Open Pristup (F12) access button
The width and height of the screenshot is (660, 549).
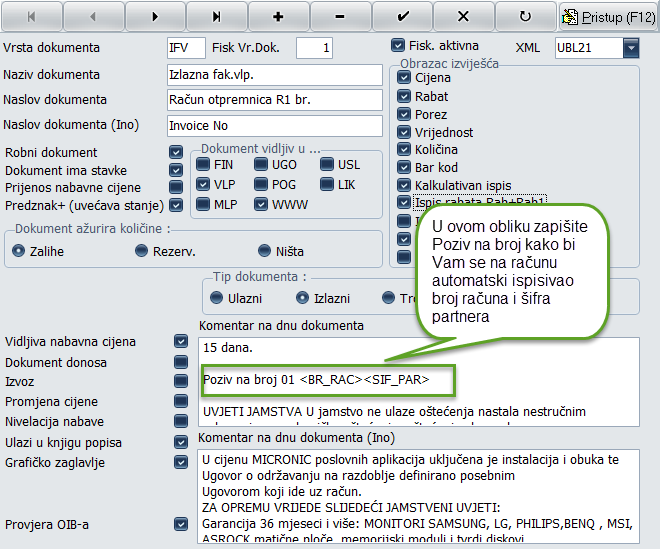(x=607, y=17)
